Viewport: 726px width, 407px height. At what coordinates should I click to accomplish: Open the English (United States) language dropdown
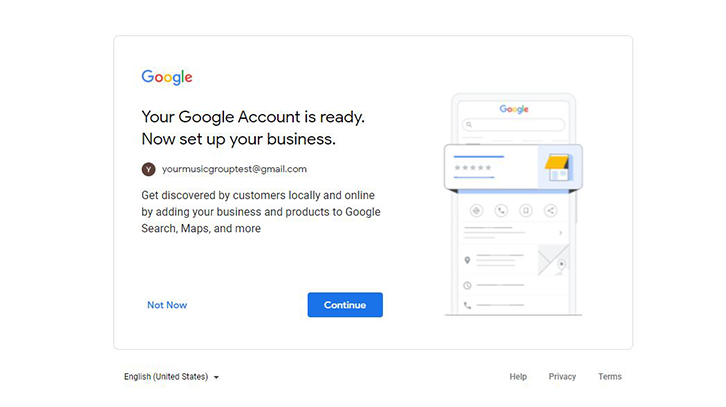pos(171,376)
